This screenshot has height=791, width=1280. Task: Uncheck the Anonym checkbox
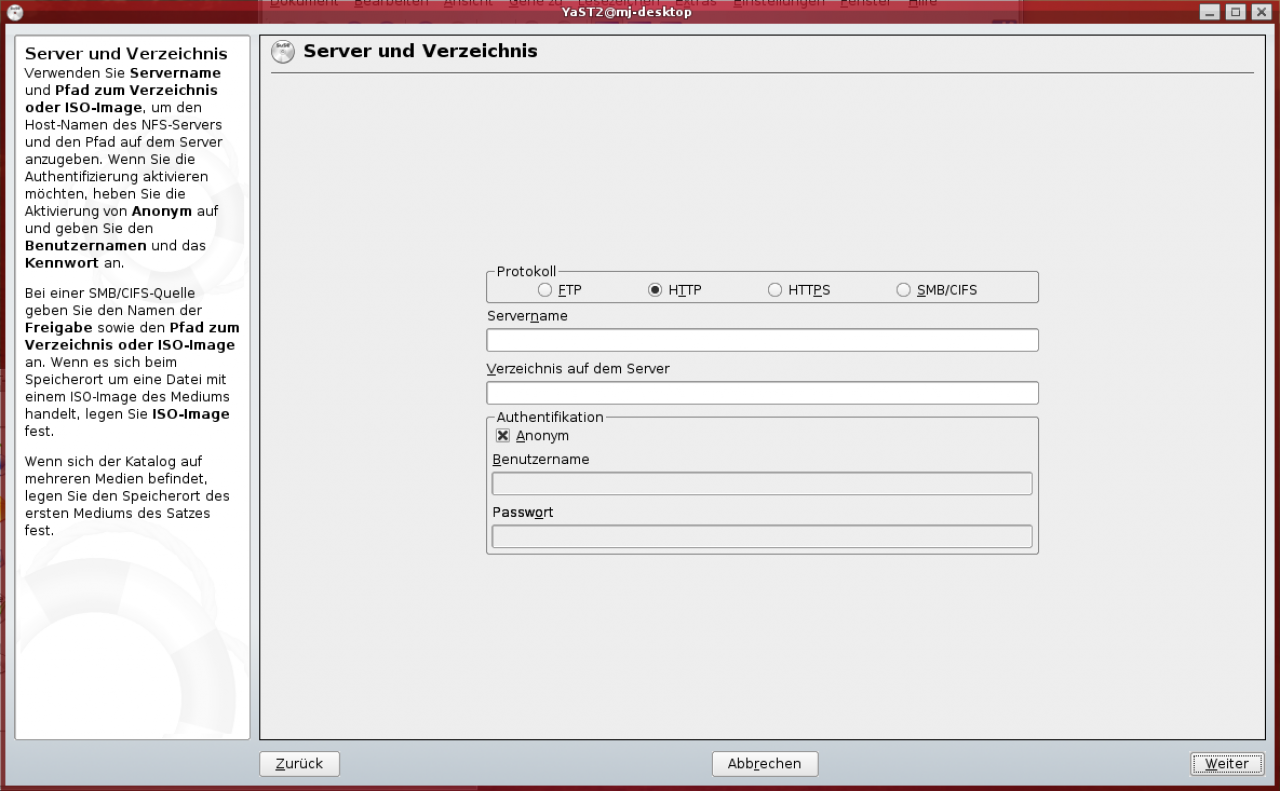(503, 436)
